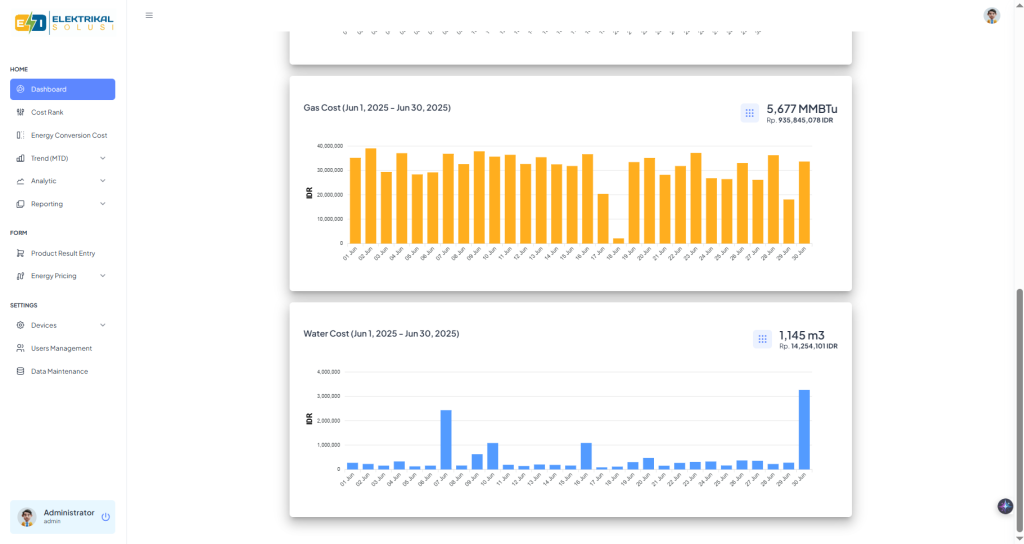Click the Cost Rank sidebar icon
Screen dimensions: 1024x544
coord(21,112)
